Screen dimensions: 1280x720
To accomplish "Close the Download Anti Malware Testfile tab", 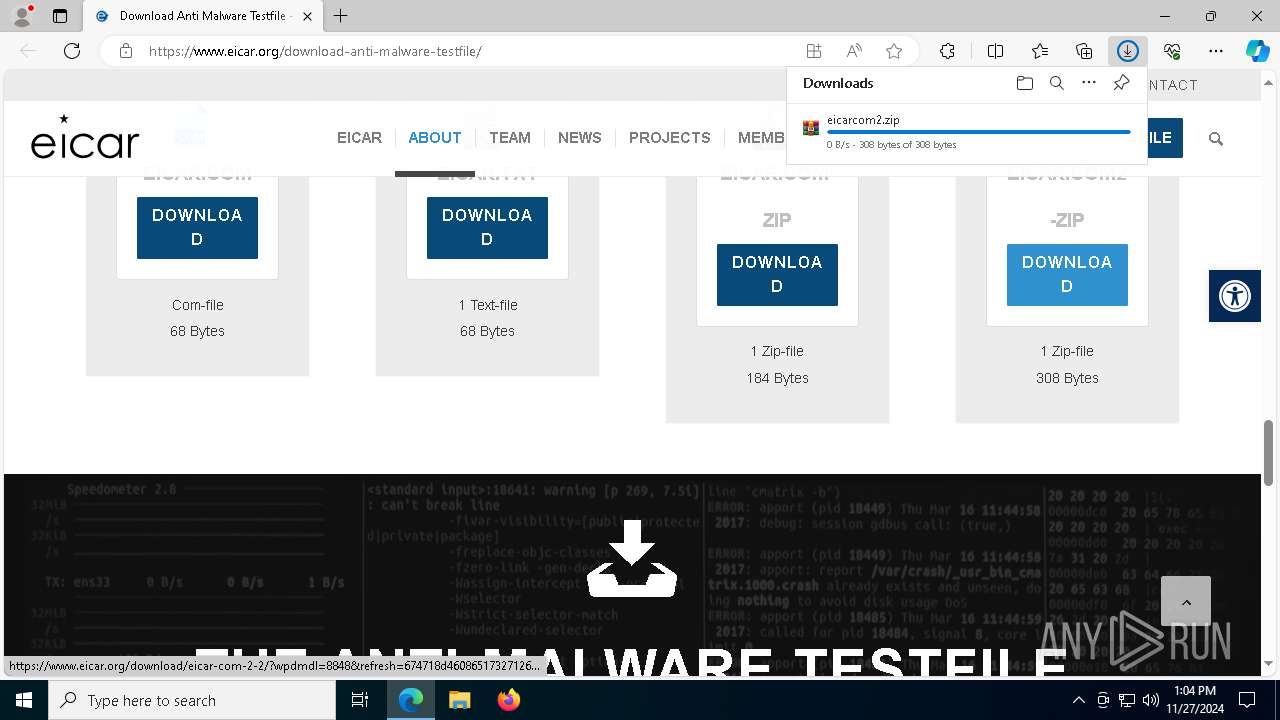I will click(307, 16).
